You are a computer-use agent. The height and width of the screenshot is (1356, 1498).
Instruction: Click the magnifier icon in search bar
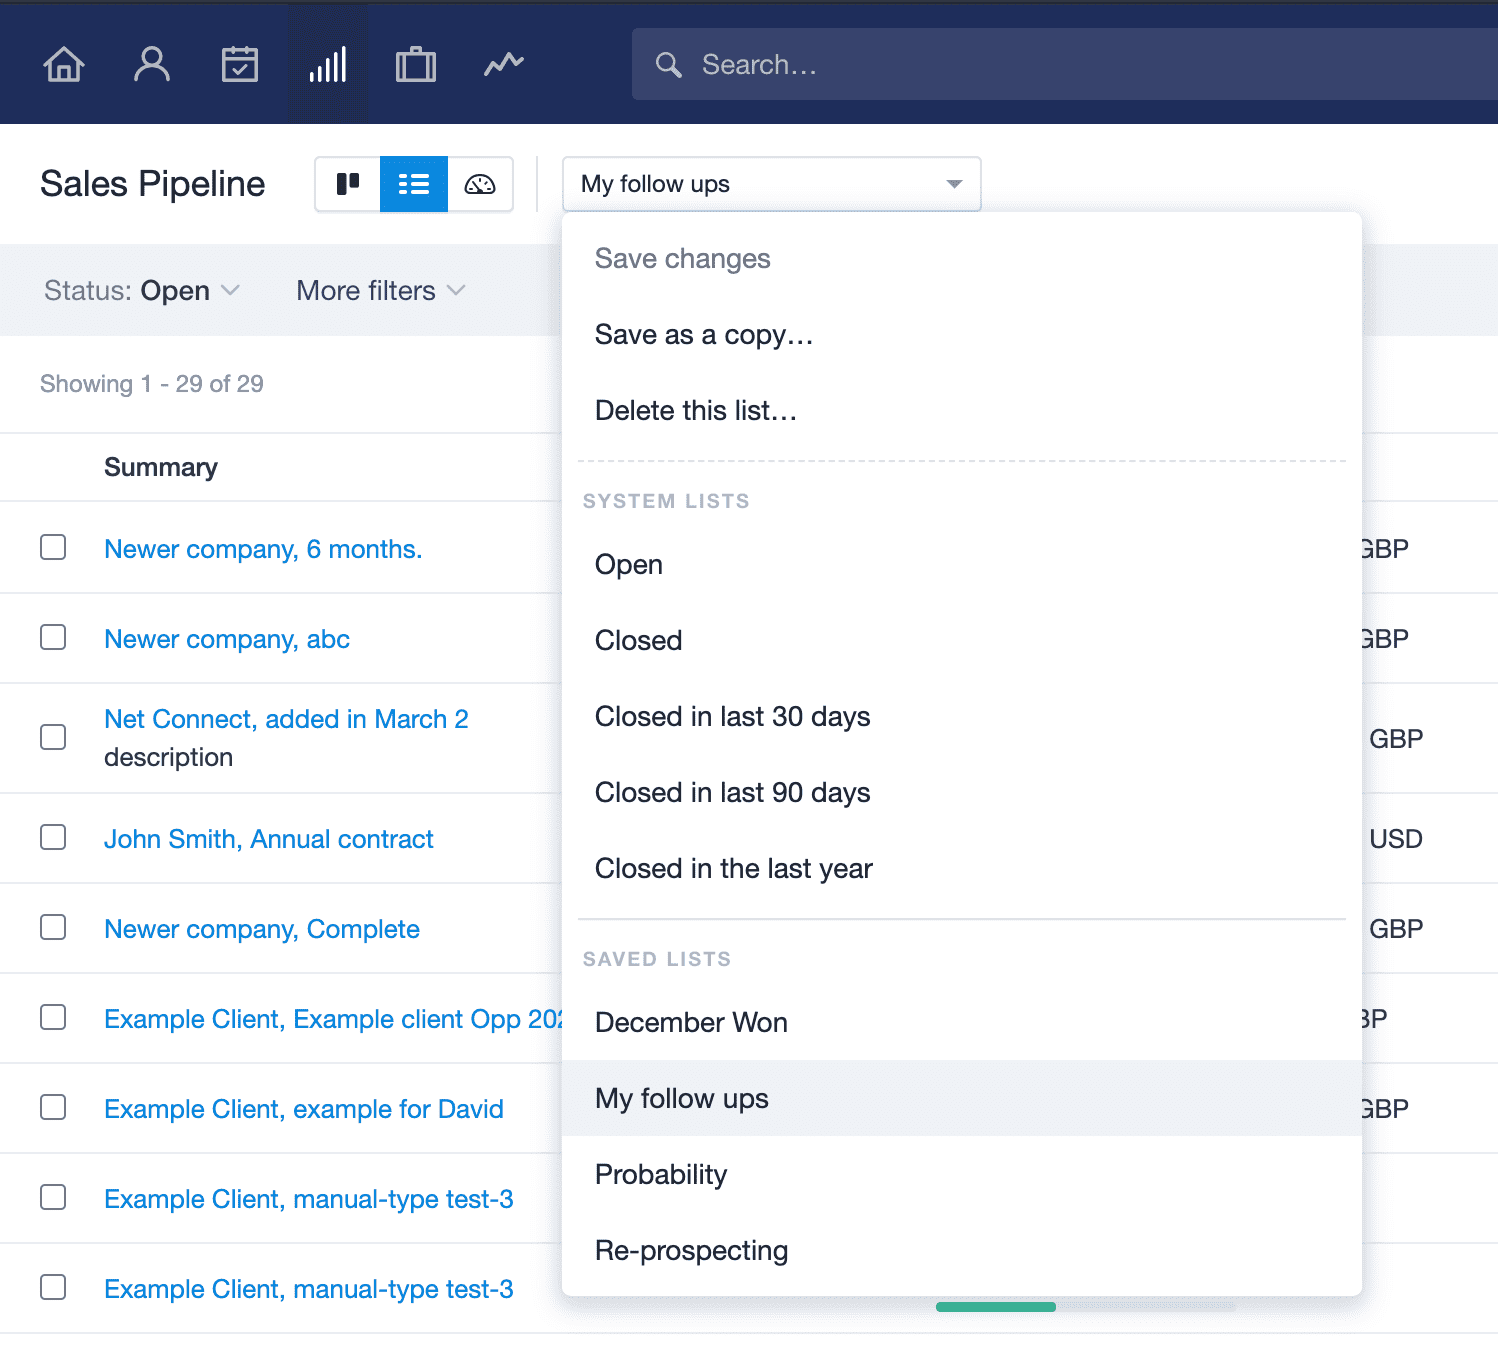[x=668, y=65]
